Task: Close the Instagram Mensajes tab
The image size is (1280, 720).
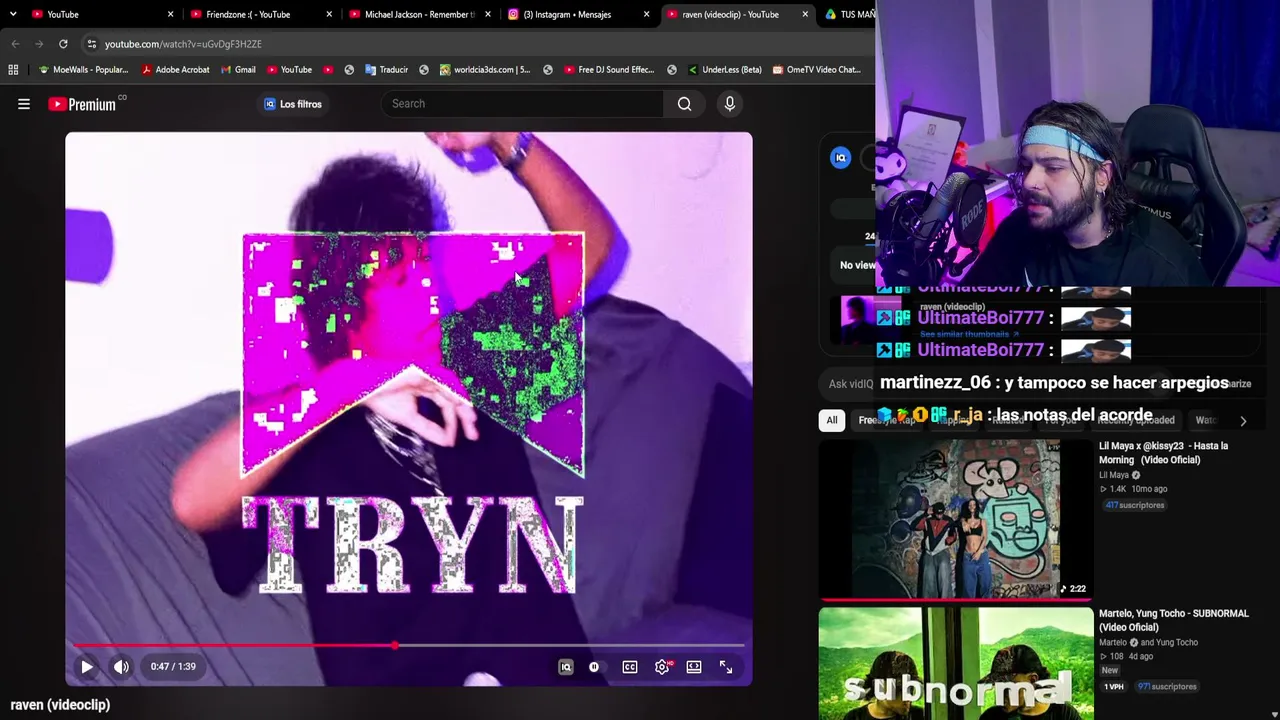Action: pyautogui.click(x=646, y=14)
